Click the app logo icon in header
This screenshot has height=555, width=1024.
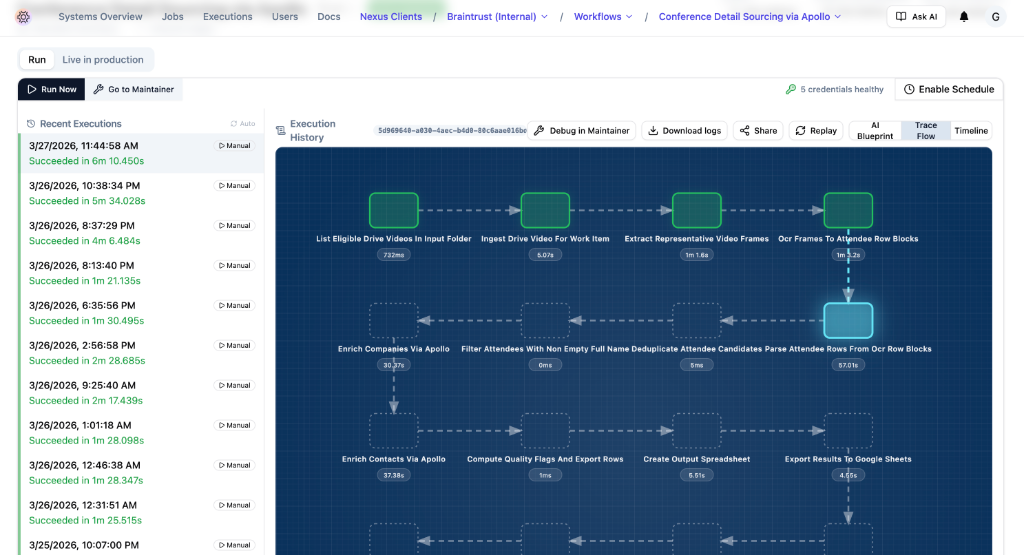[24, 17]
